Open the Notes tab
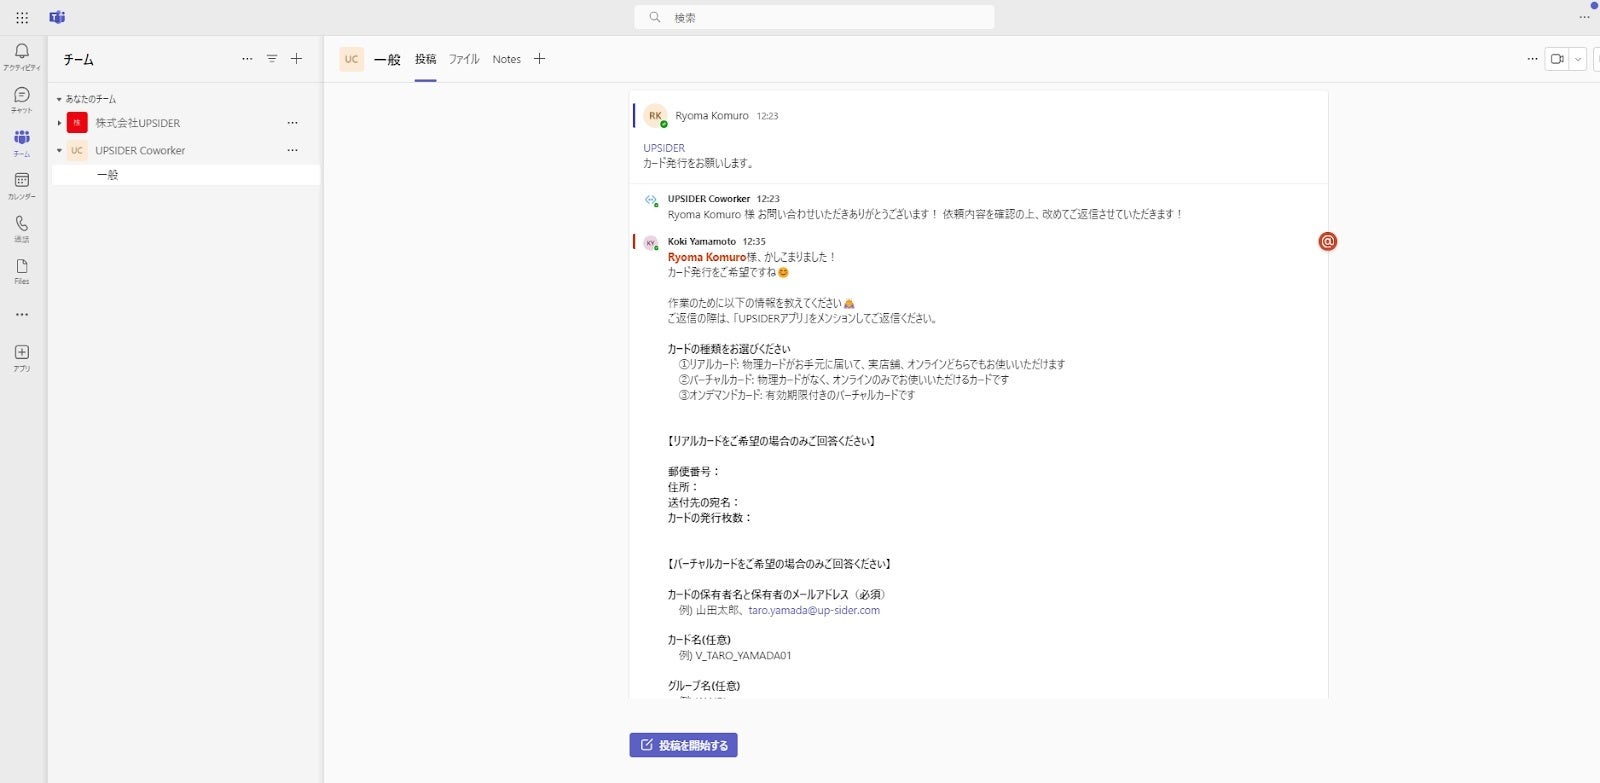The width and height of the screenshot is (1600, 783). pyautogui.click(x=506, y=59)
